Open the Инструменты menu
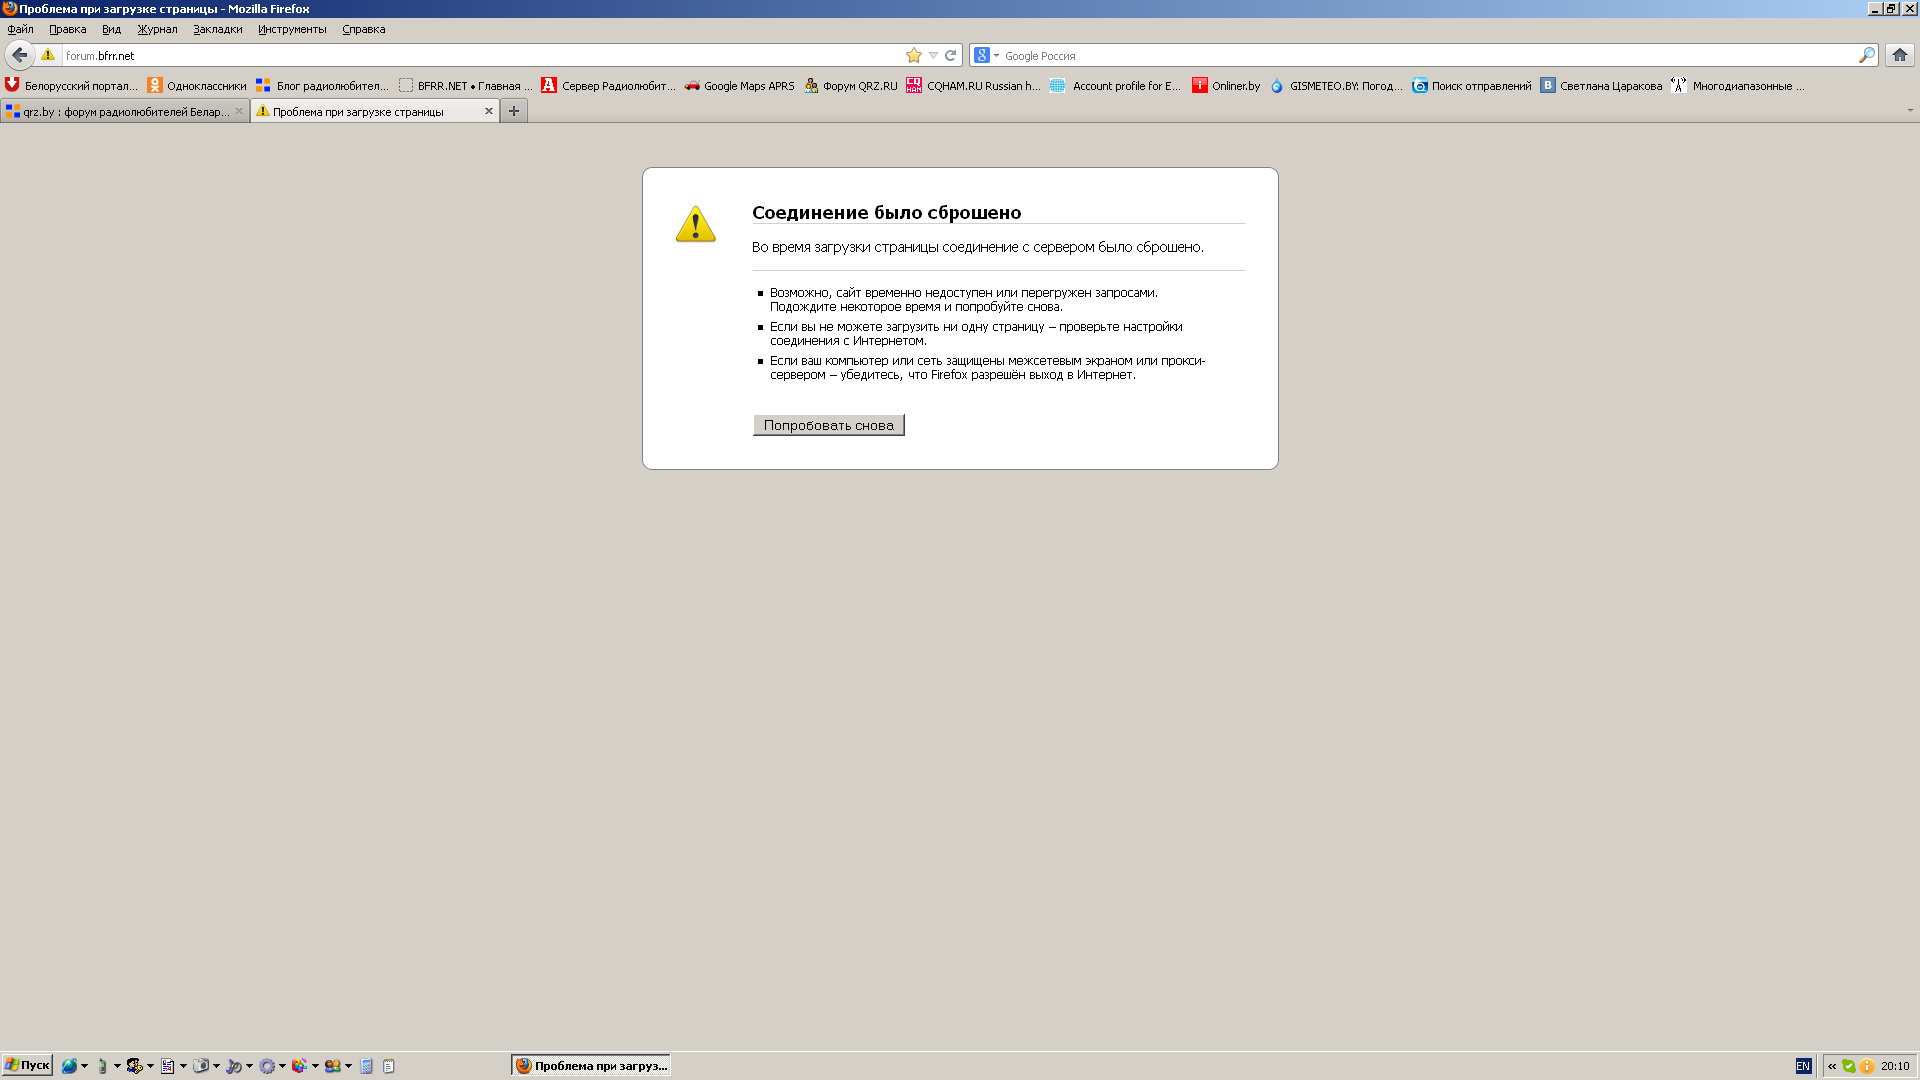Screen dimensions: 1920x1080 coord(291,29)
